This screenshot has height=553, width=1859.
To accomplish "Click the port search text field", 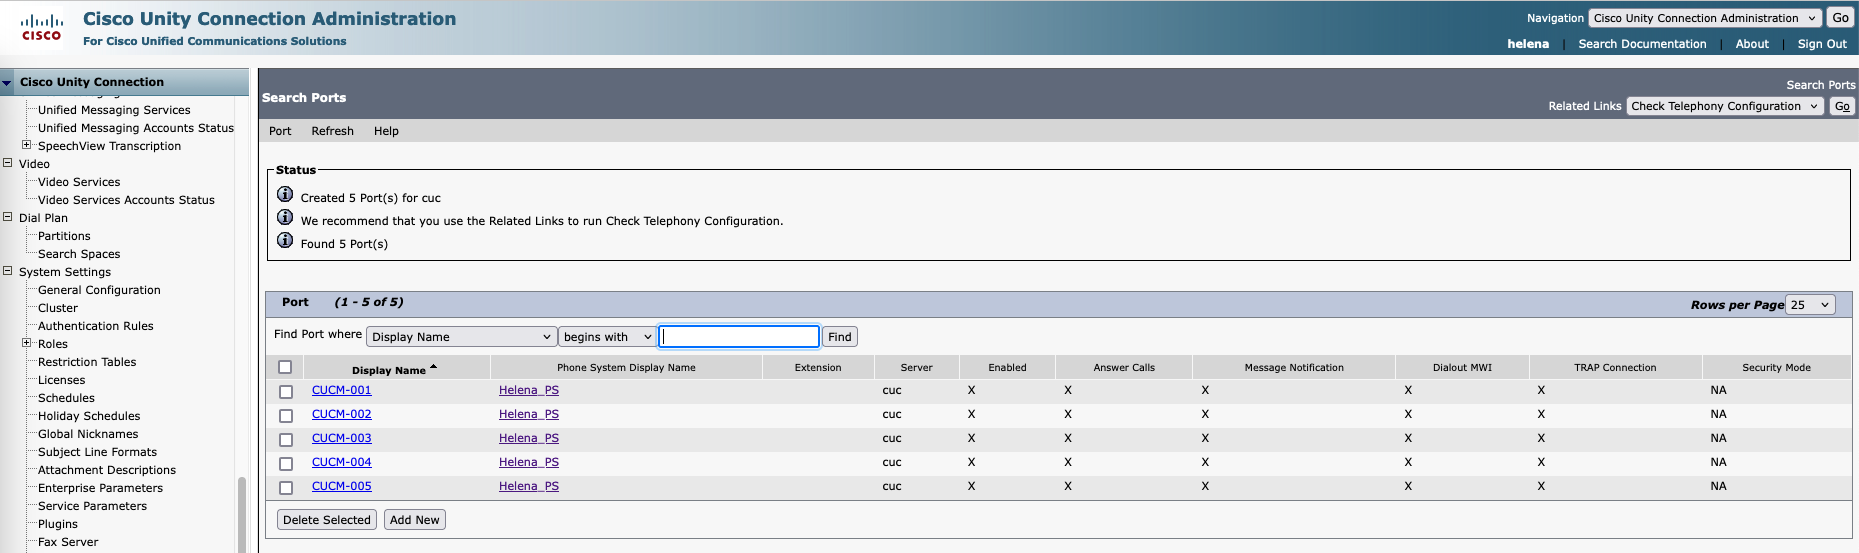I will point(739,337).
